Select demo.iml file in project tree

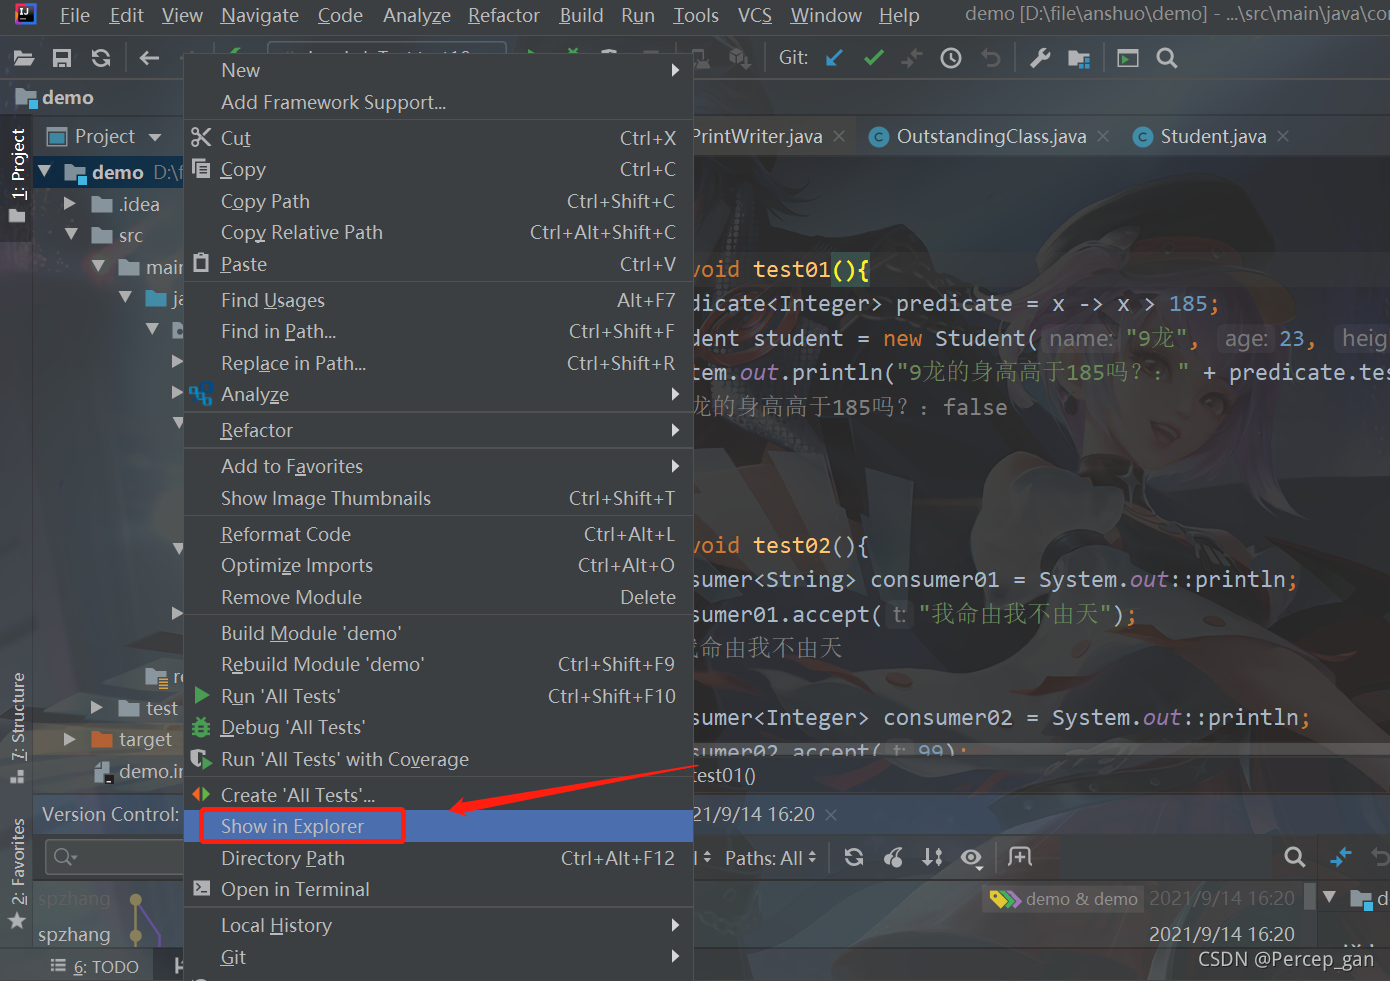138,771
